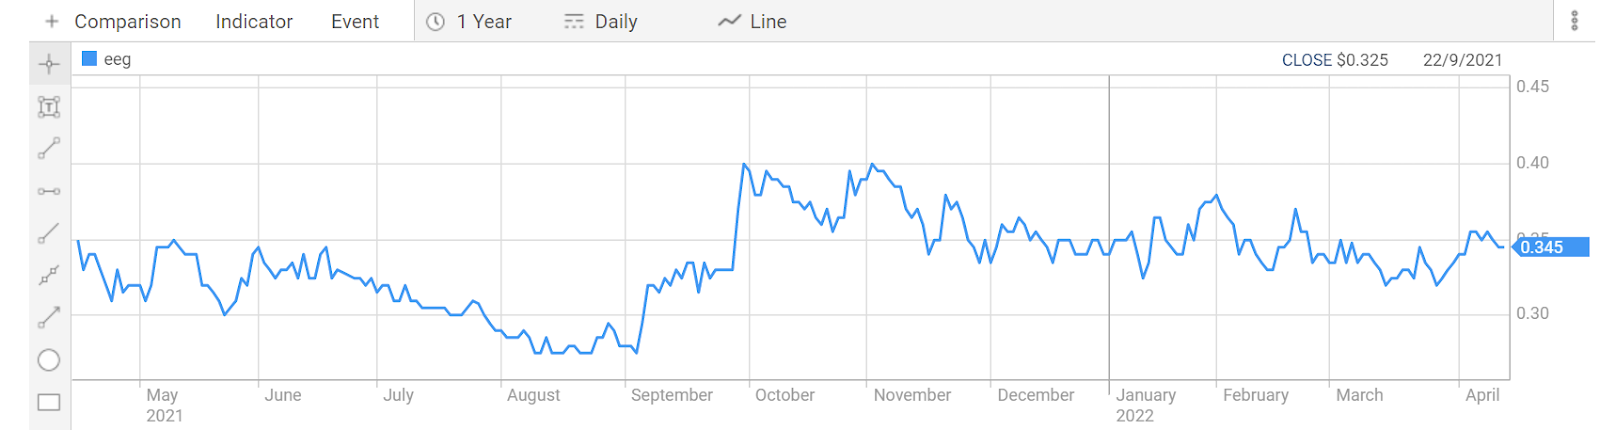Open the three-dot more options menu
This screenshot has height=430, width=1600.
(x=1575, y=21)
